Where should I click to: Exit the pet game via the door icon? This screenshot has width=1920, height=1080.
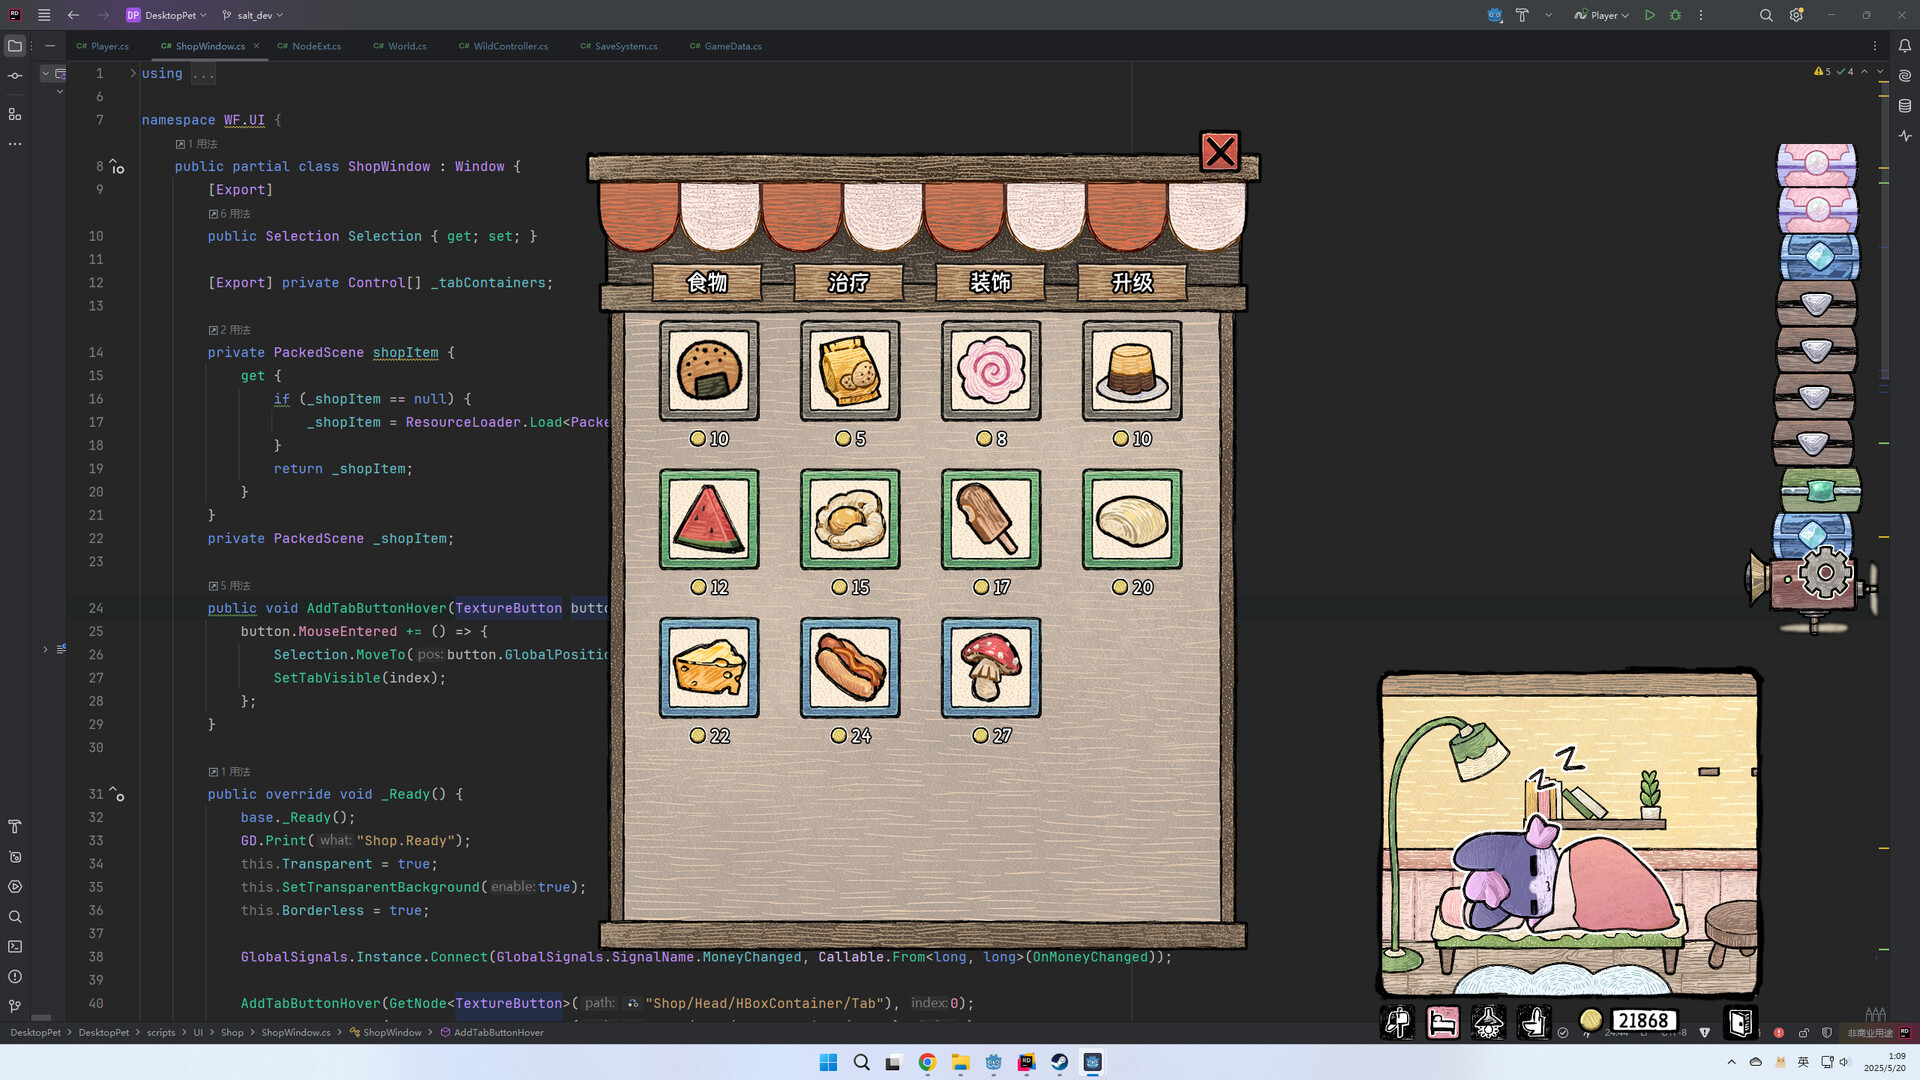pos(1740,1022)
